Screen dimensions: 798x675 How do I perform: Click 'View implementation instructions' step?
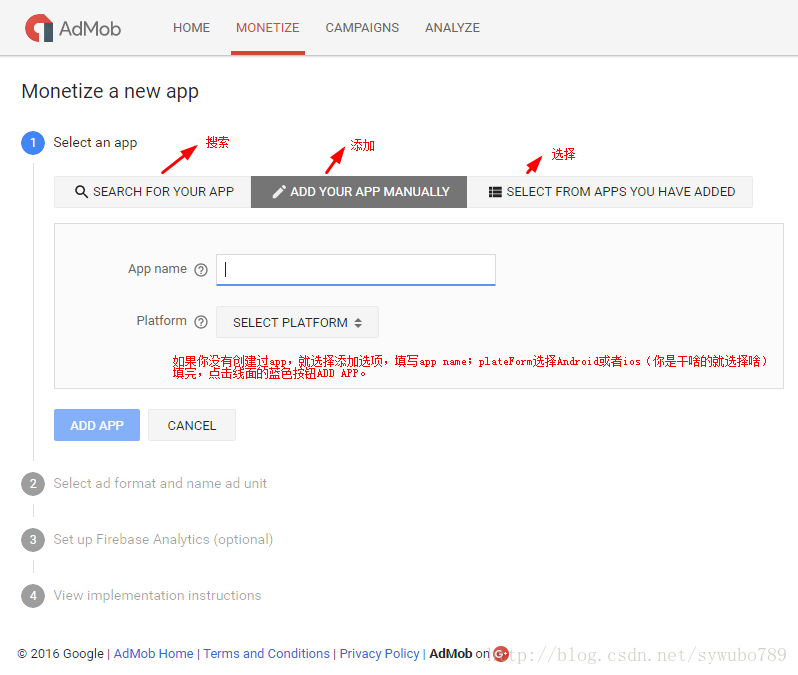(157, 595)
